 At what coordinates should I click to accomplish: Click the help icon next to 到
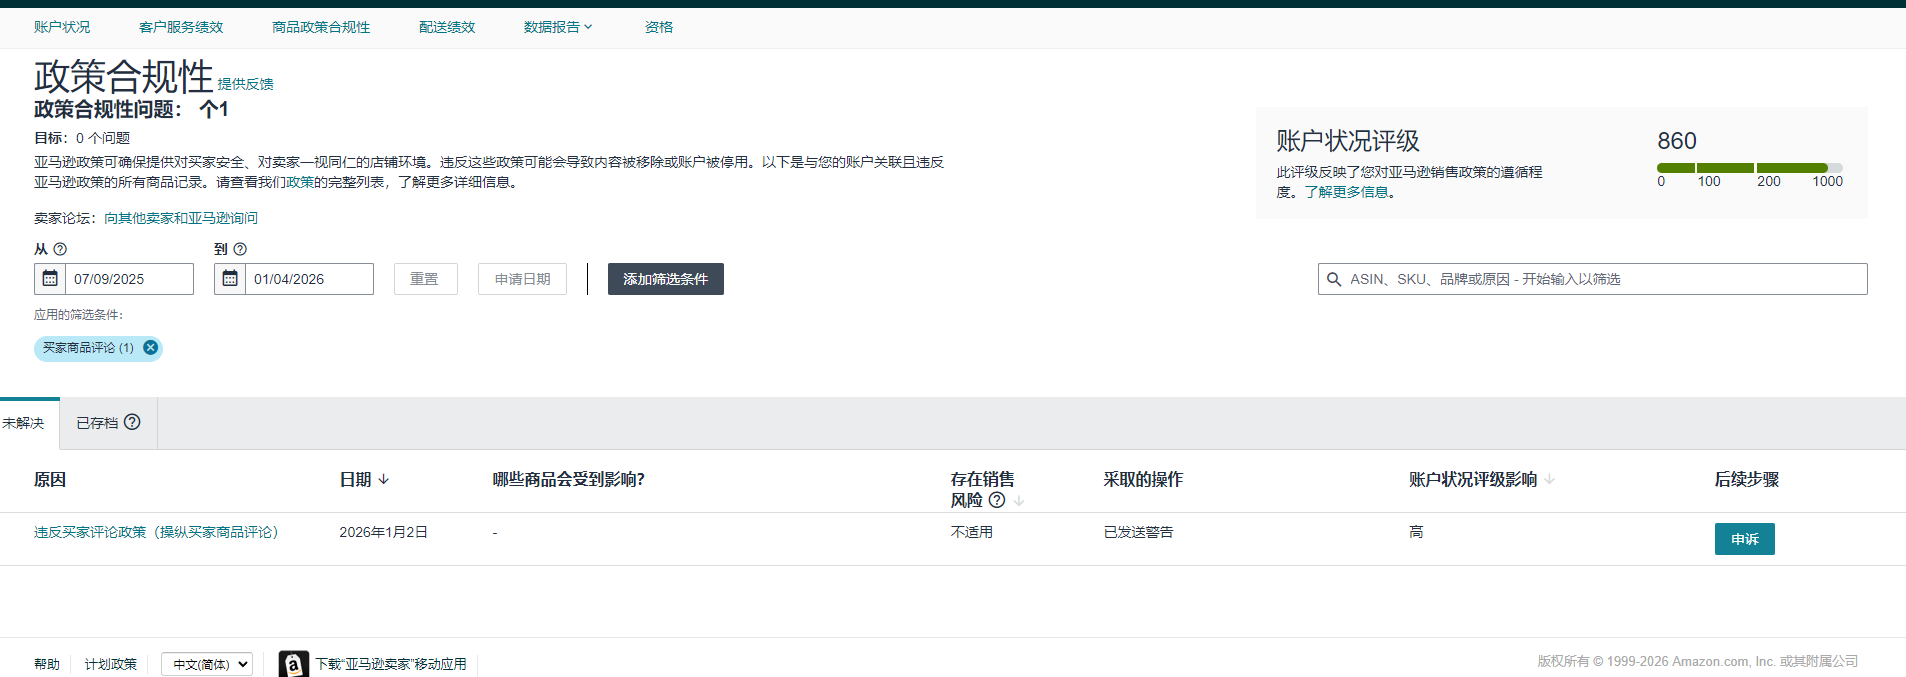(x=240, y=249)
